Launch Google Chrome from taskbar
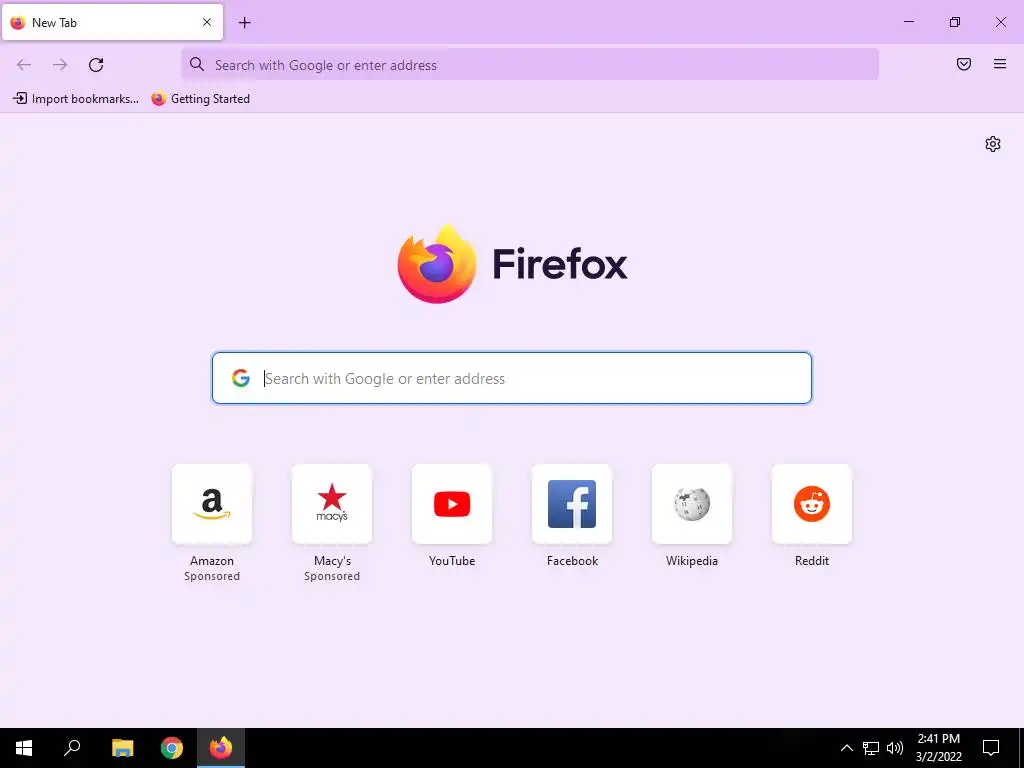The image size is (1024, 768). coord(172,748)
